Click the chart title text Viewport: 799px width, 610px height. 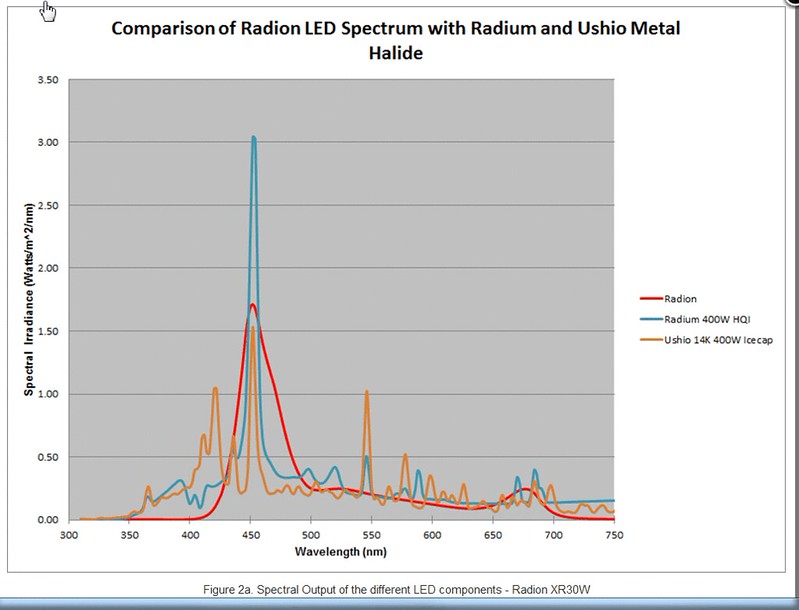[395, 39]
